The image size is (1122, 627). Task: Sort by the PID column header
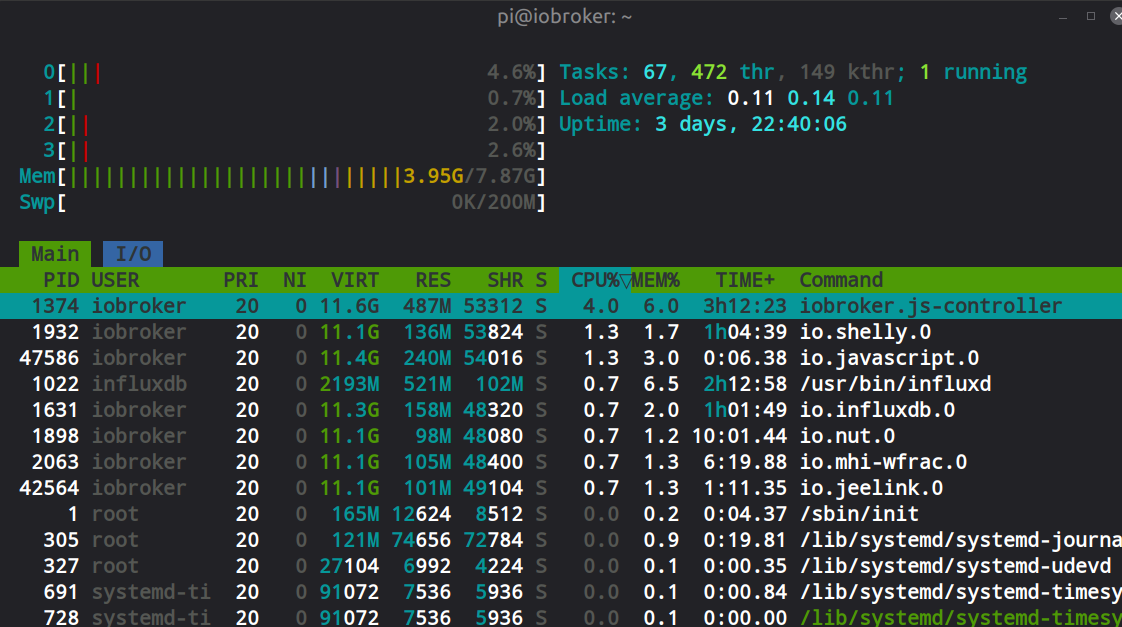coord(61,280)
